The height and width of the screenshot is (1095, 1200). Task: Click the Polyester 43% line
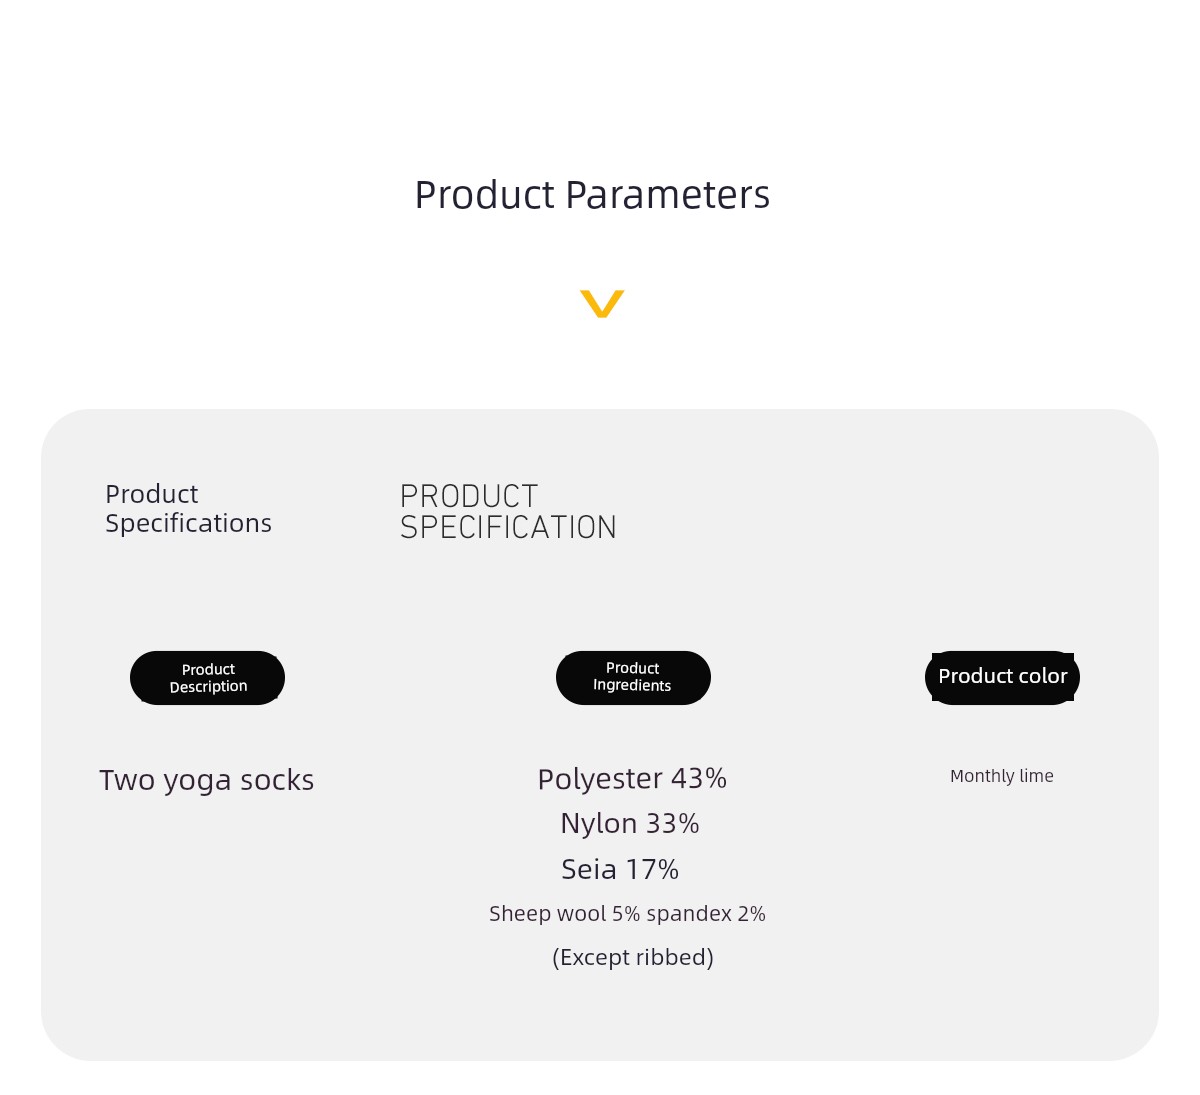(632, 779)
